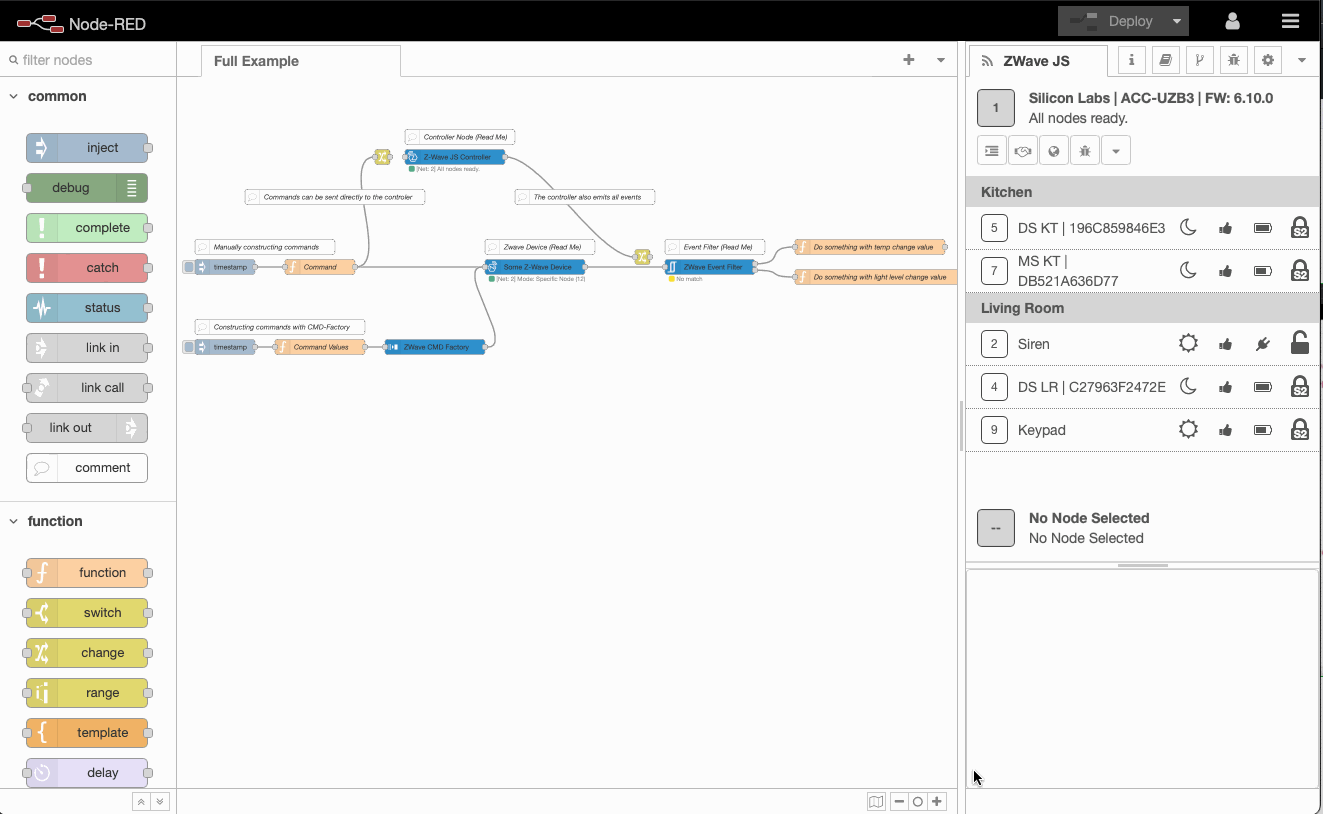Screen dimensions: 1323x814
Task: Click the controller node list indent icon
Action: [991, 151]
